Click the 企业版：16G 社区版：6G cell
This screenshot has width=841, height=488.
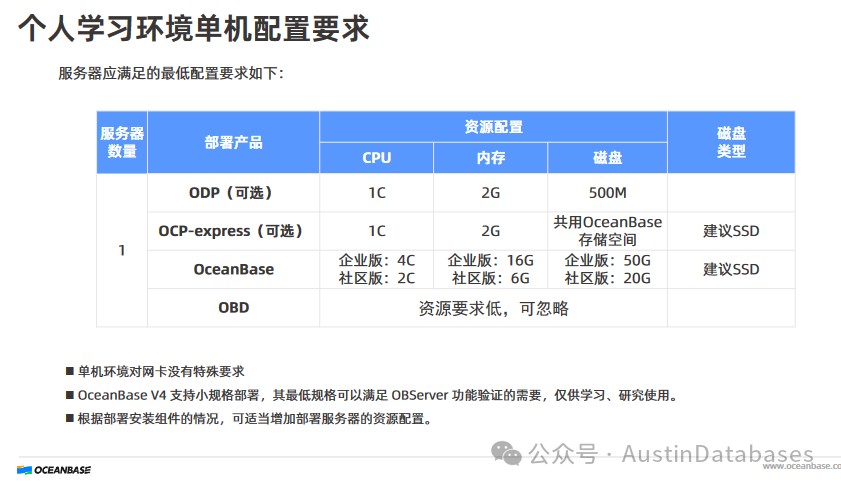pos(490,269)
